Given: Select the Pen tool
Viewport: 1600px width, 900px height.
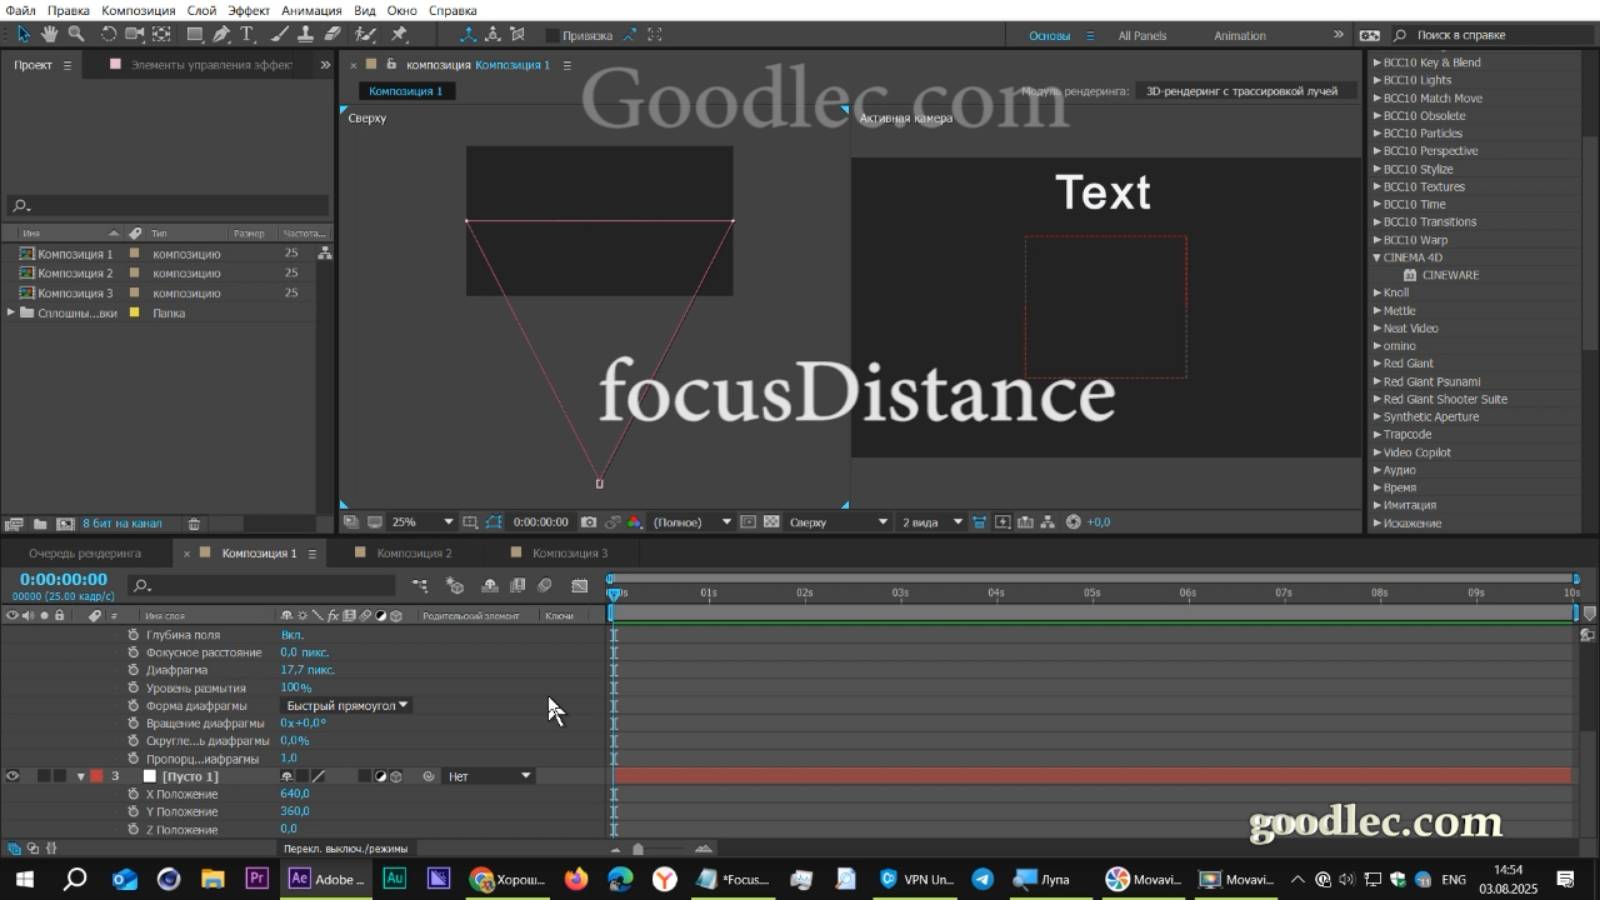Looking at the screenshot, I should 222,34.
